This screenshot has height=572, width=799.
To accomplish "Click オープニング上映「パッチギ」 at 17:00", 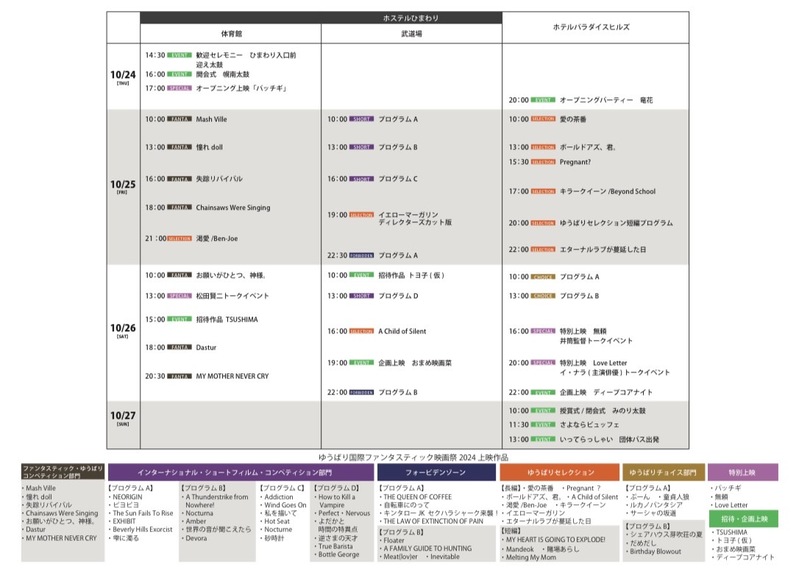I will [216, 89].
